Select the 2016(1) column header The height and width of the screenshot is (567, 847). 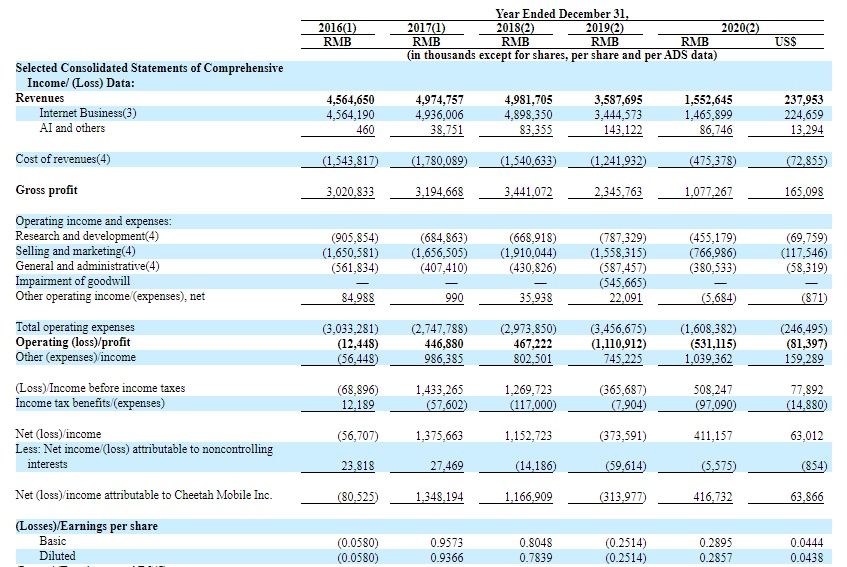click(337, 28)
